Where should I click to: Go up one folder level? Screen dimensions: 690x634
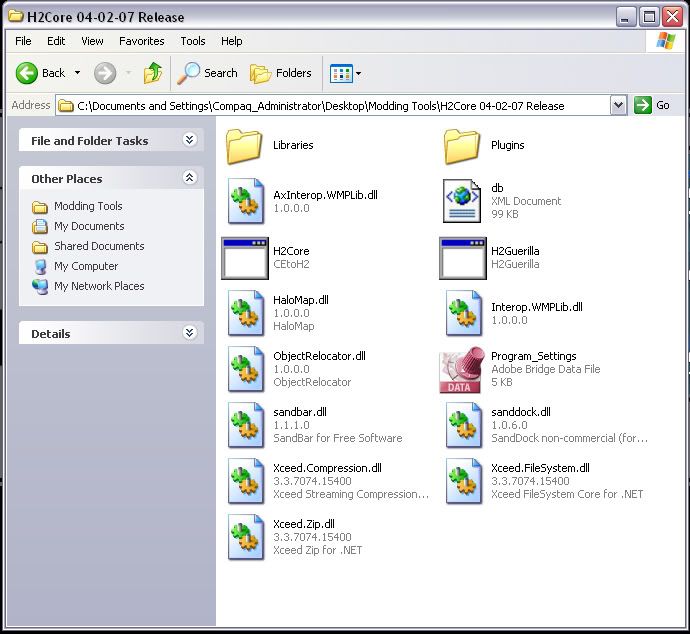153,73
